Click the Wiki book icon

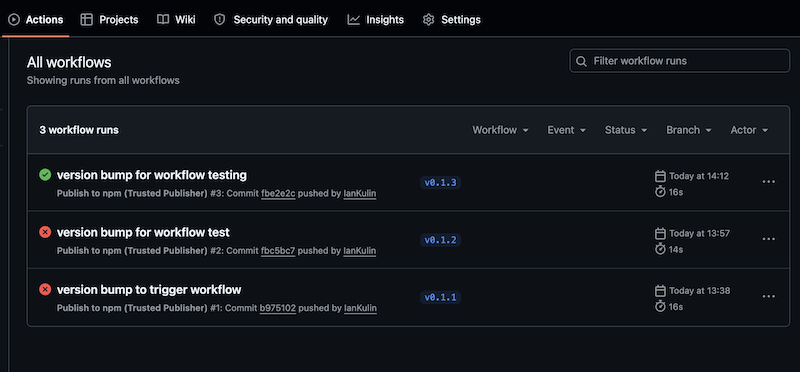[163, 20]
